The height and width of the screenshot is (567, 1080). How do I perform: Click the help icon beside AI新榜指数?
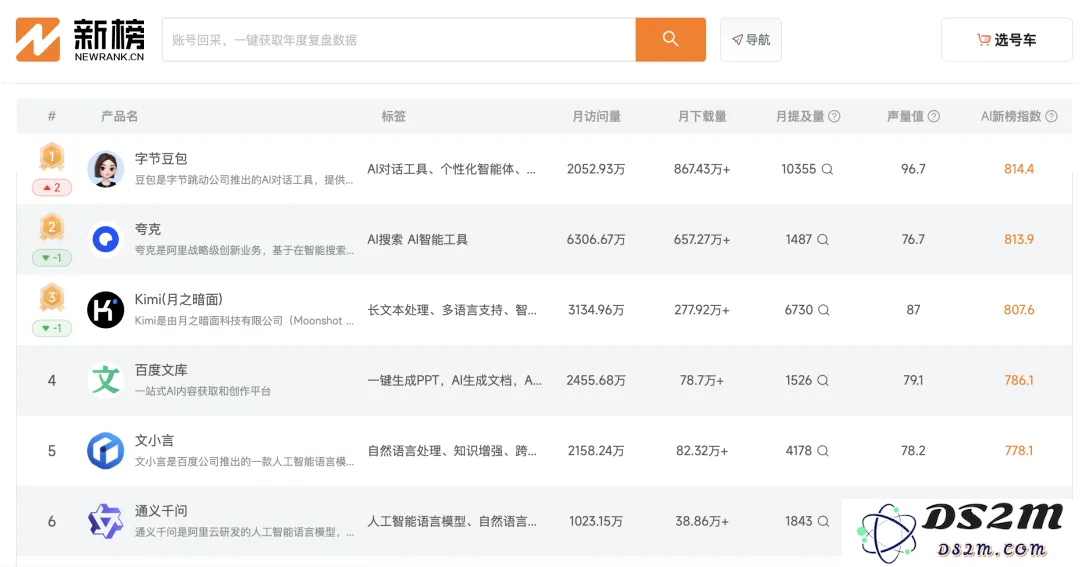click(x=1052, y=116)
